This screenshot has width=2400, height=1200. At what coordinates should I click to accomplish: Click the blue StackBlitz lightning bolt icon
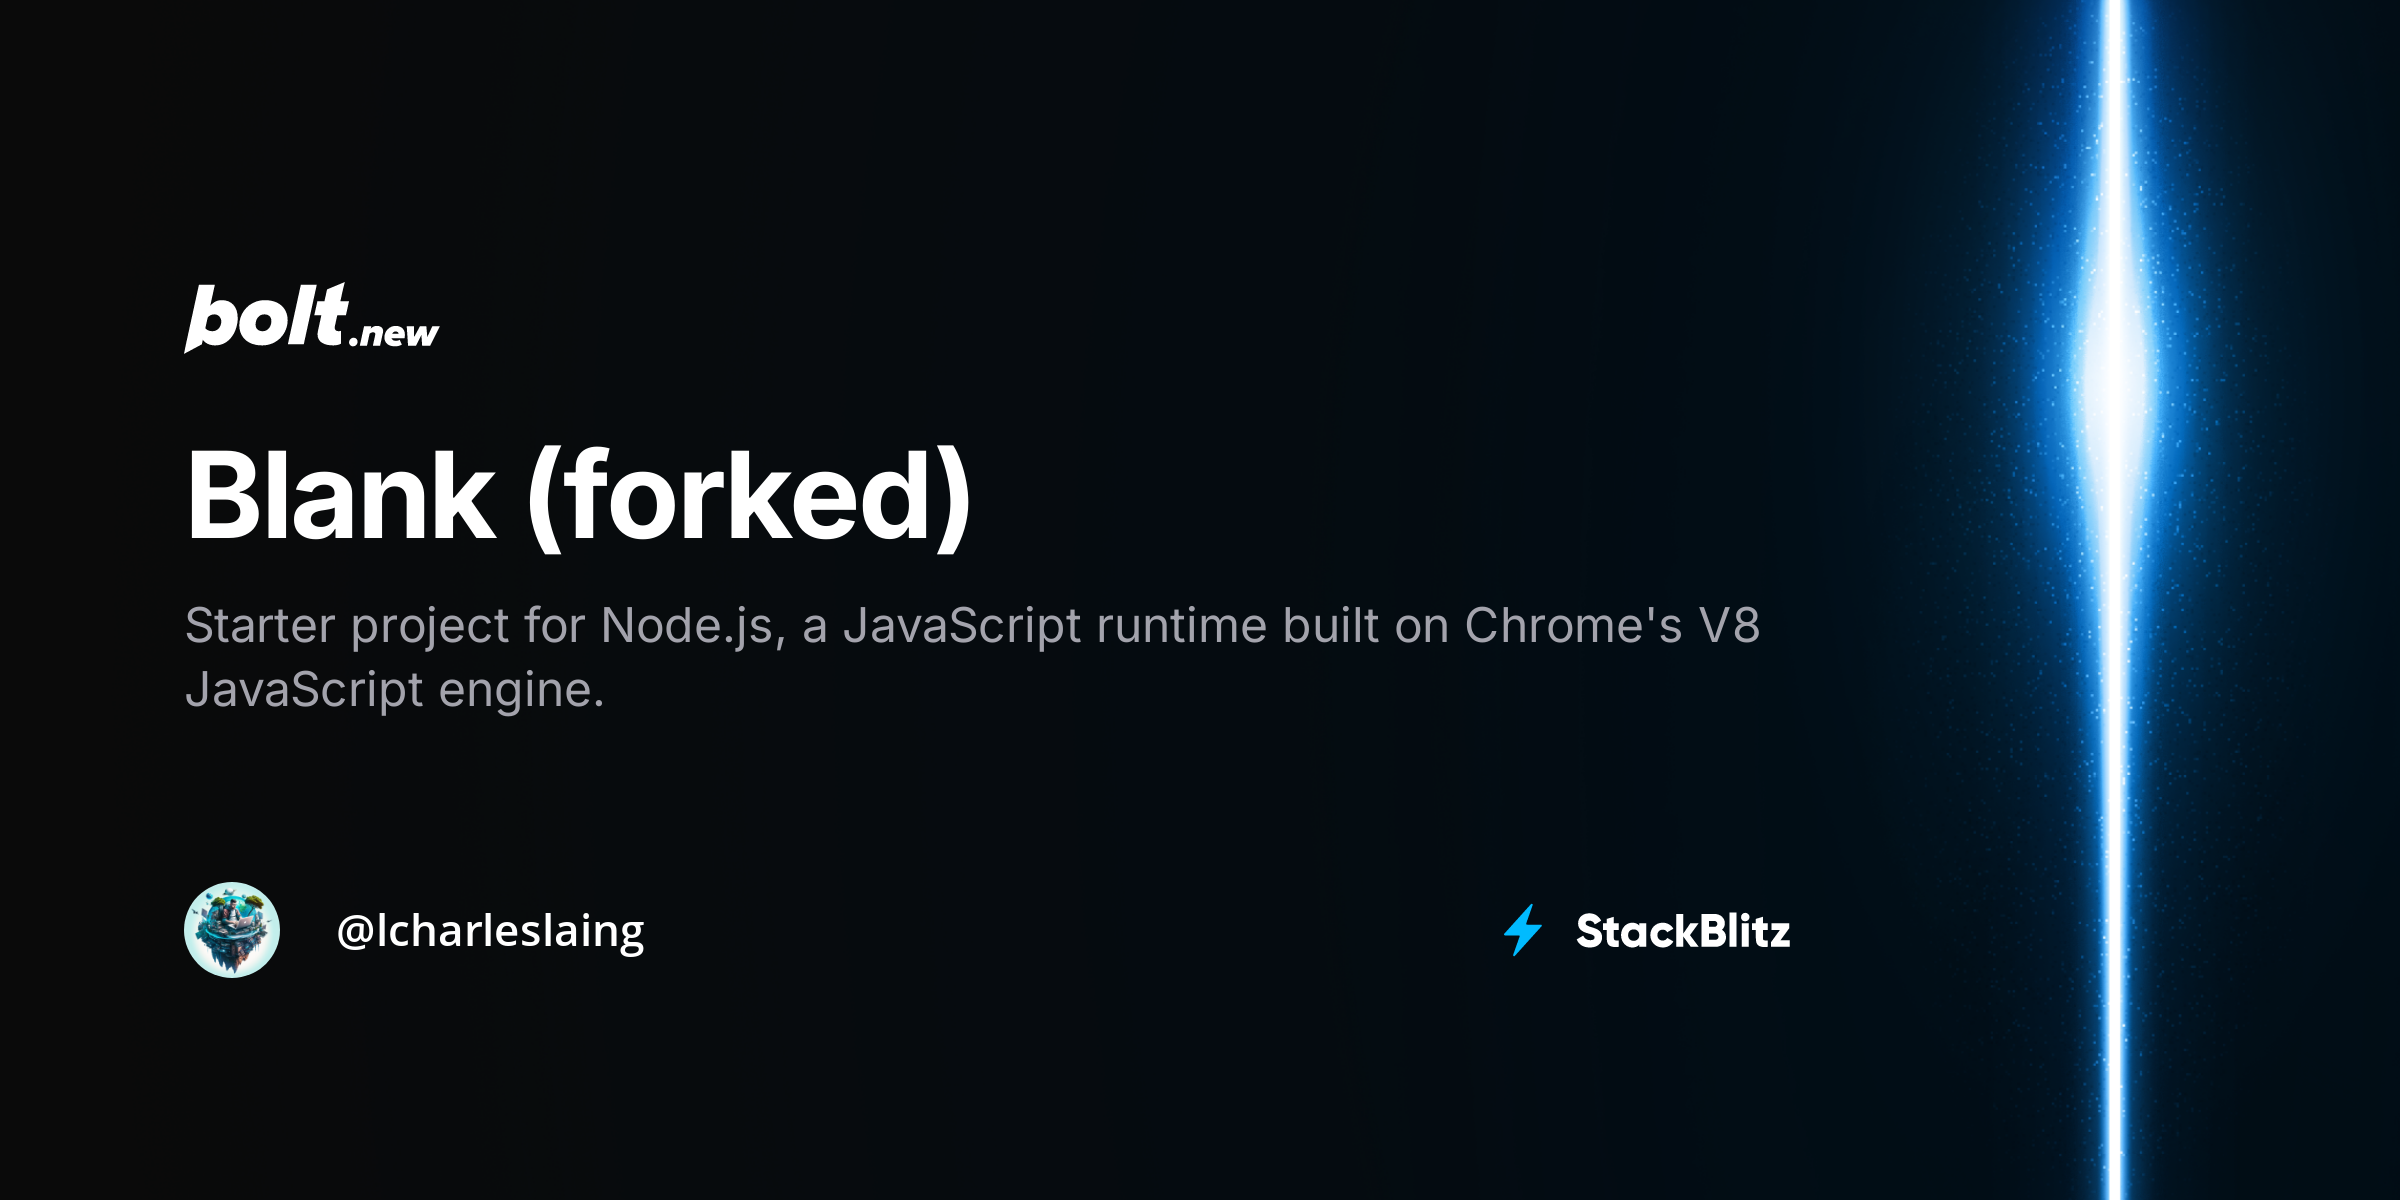tap(1523, 930)
